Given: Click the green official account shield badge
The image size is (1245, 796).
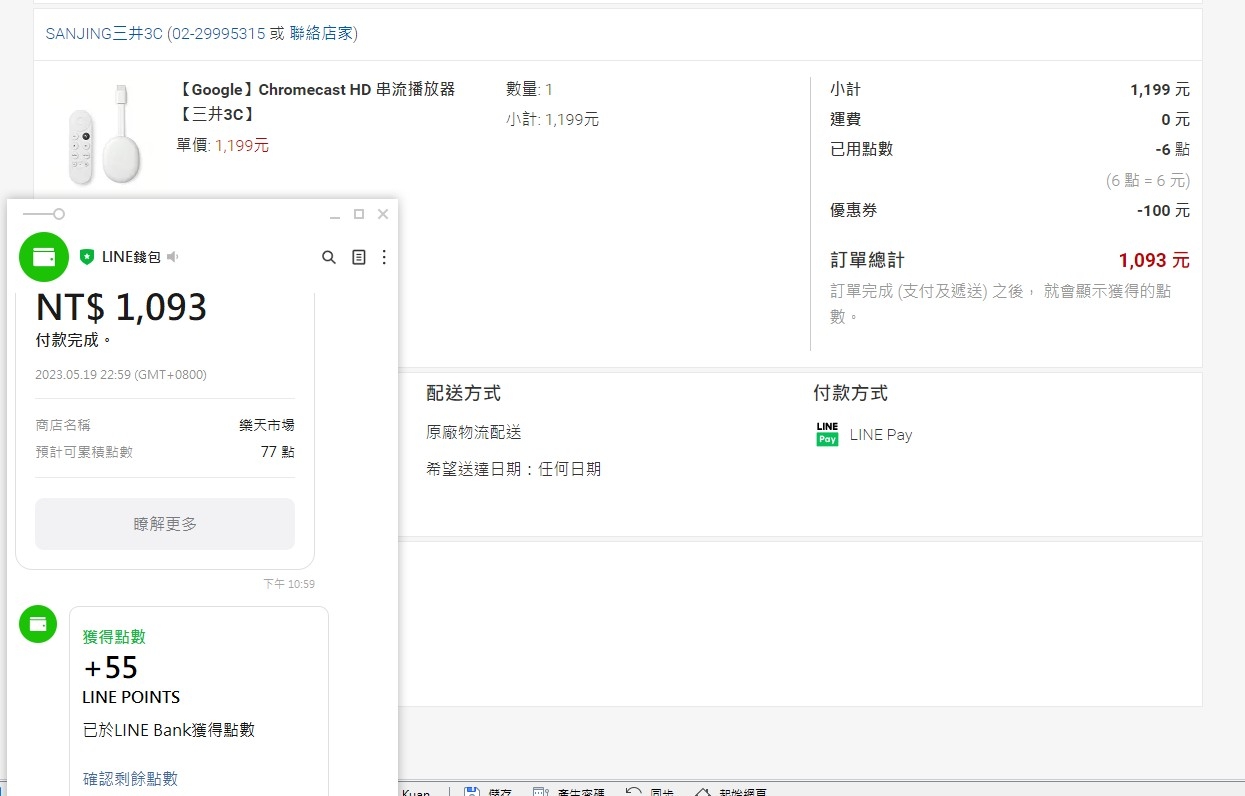Looking at the screenshot, I should 87,257.
